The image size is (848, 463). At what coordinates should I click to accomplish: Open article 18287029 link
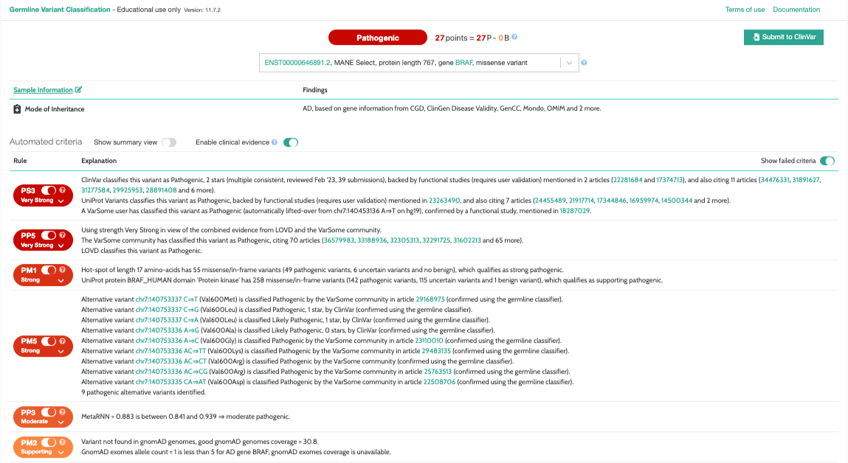point(574,211)
